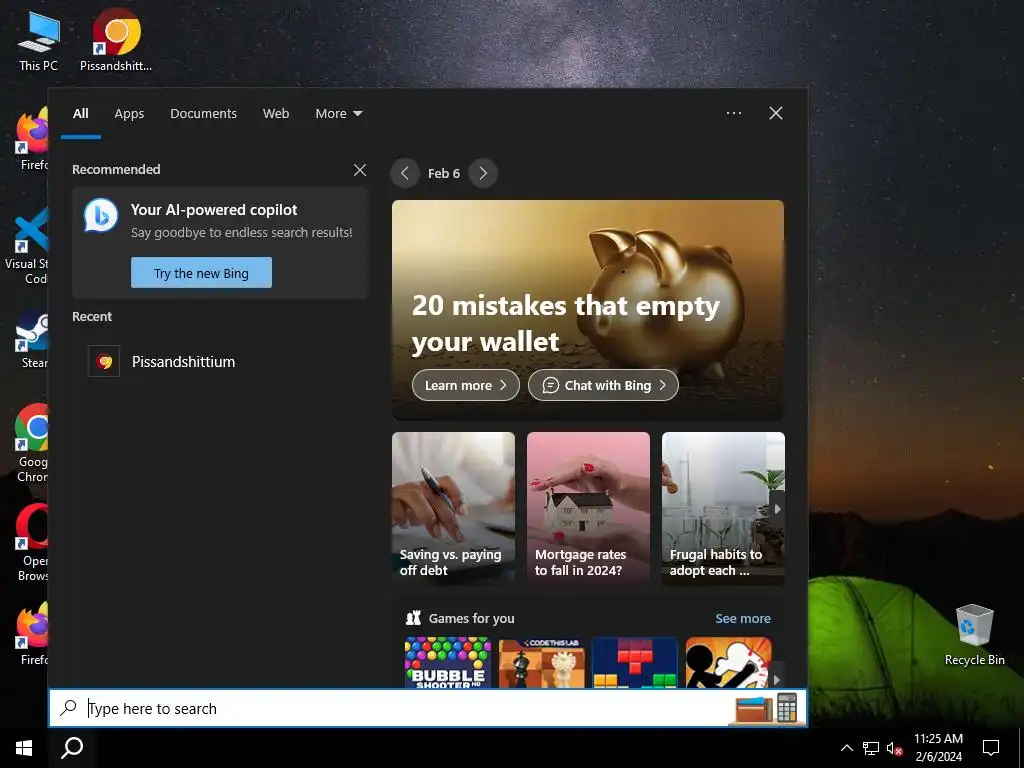The height and width of the screenshot is (768, 1024).
Task: Click Chat with Bing button
Action: 603,385
